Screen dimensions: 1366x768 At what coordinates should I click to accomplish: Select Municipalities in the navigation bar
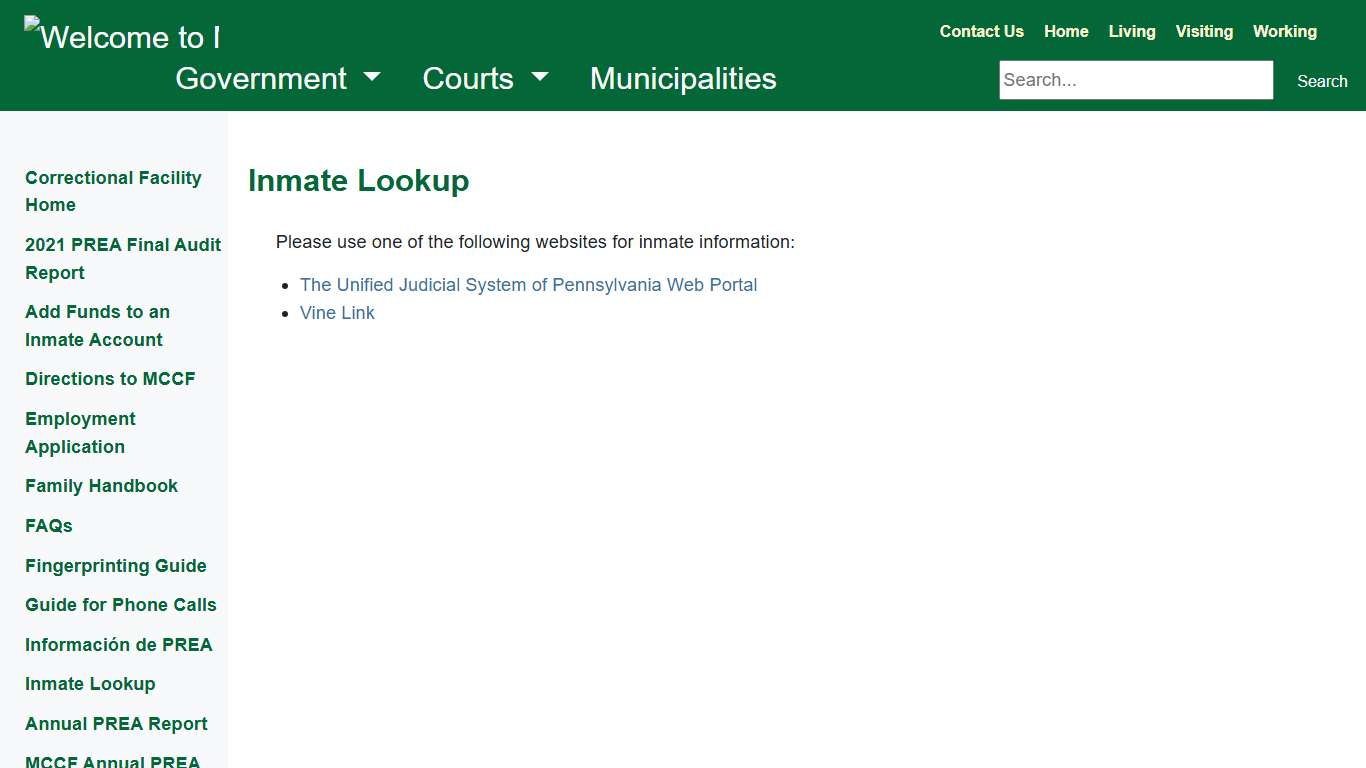(x=683, y=78)
